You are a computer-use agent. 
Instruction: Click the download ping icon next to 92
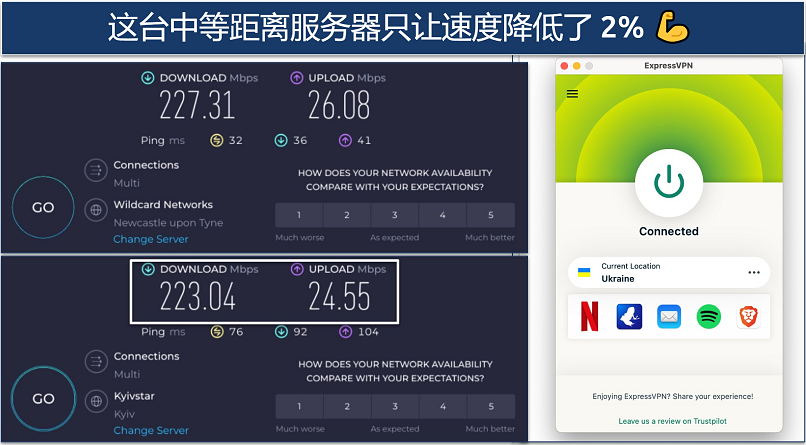(281, 332)
